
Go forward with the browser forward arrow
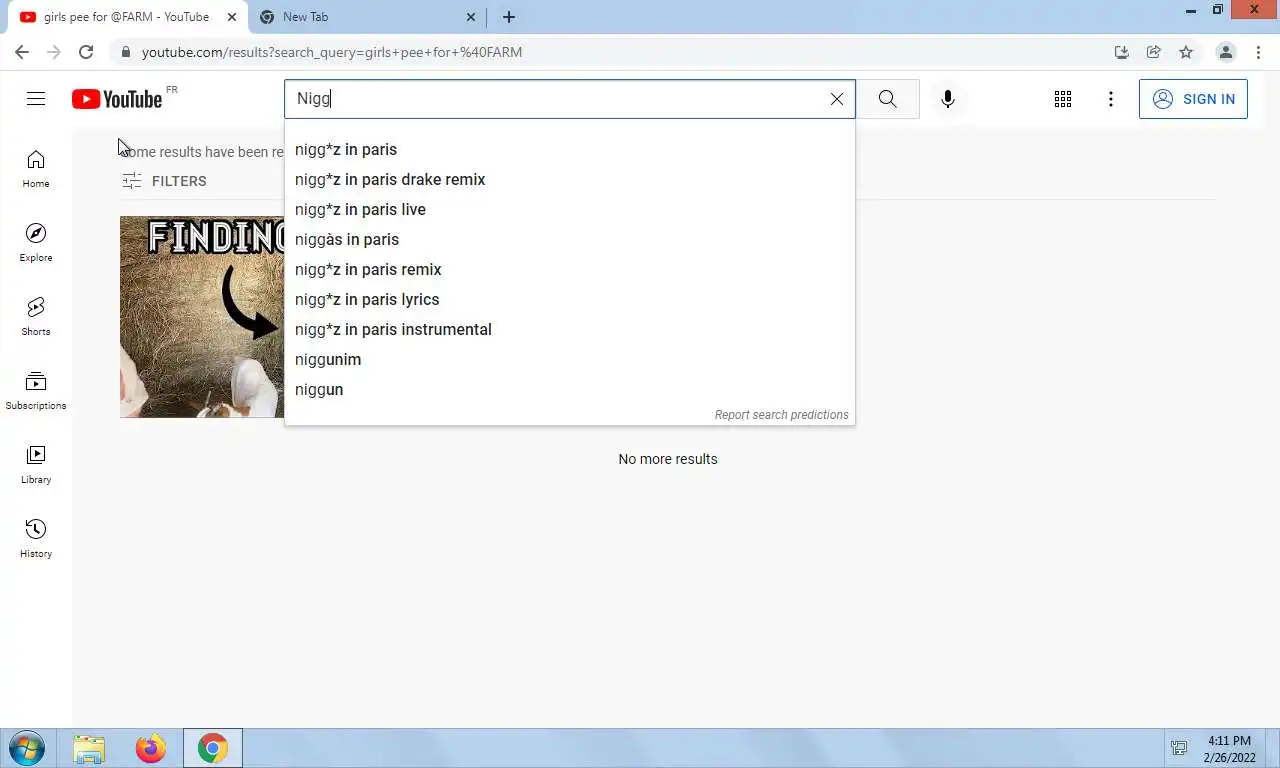pyautogui.click(x=54, y=52)
